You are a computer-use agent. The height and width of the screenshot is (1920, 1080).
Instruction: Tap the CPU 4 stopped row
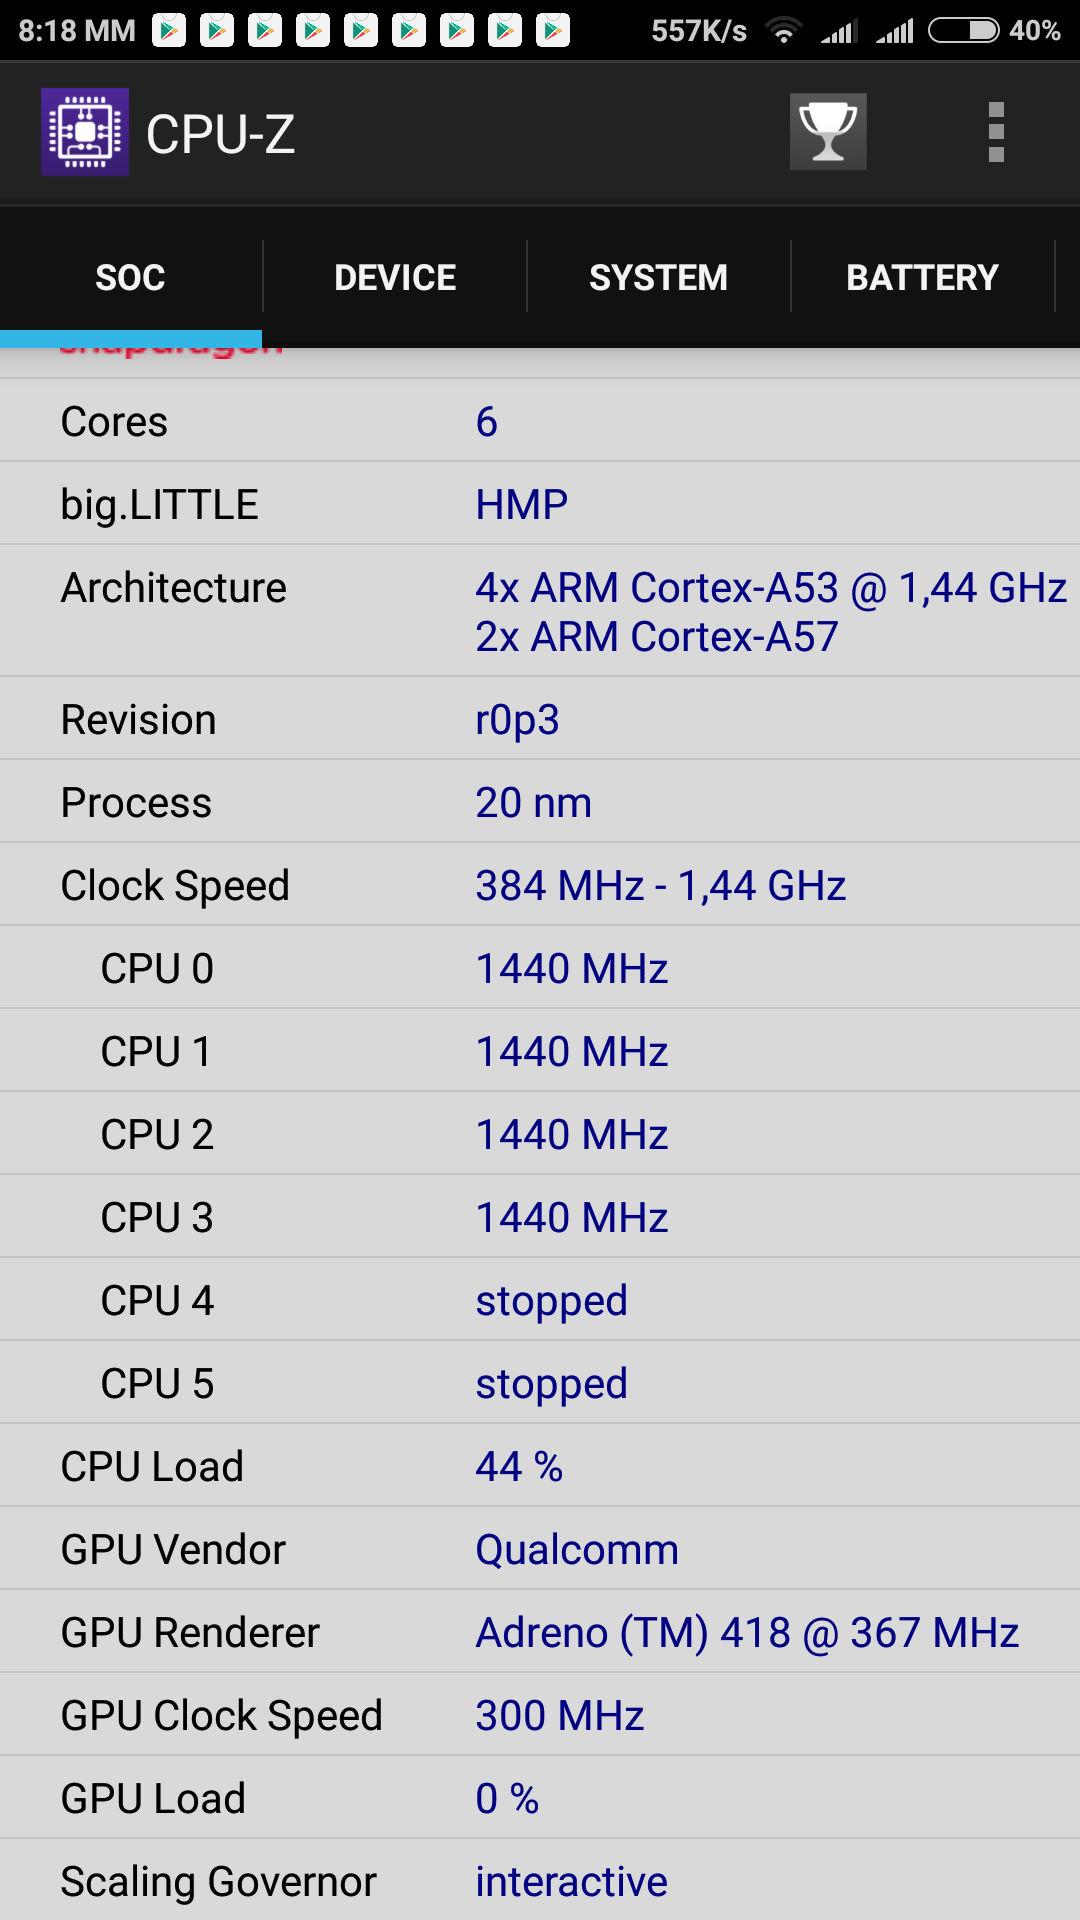click(x=540, y=1300)
